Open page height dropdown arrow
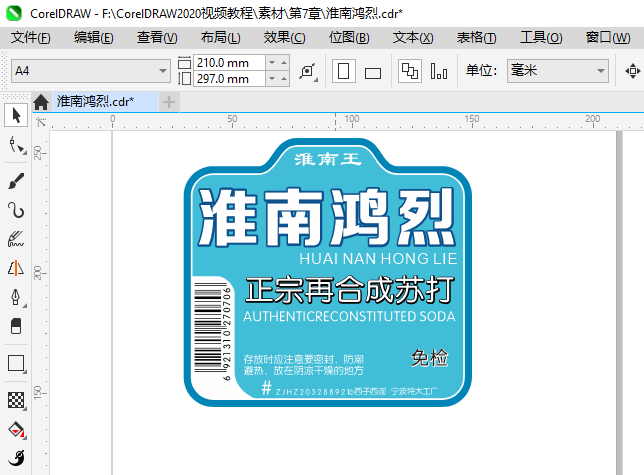This screenshot has width=644, height=475. click(272, 78)
